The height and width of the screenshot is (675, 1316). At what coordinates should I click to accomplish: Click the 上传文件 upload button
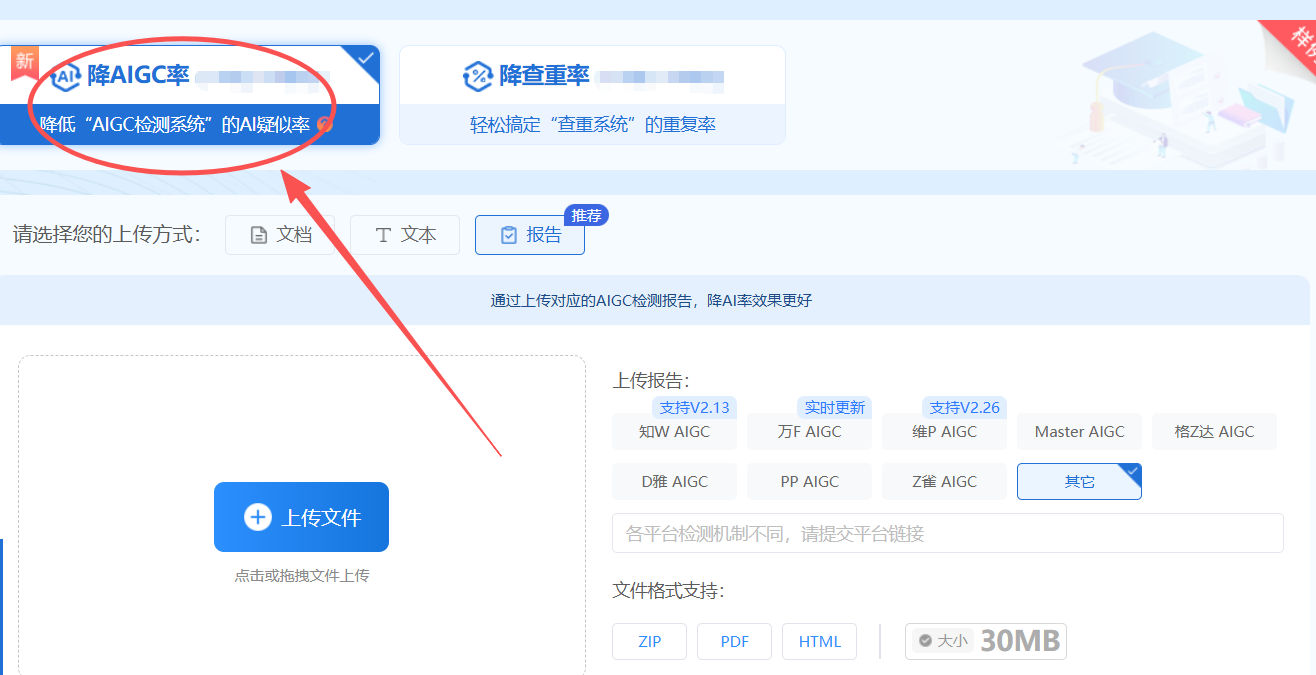pos(301,517)
